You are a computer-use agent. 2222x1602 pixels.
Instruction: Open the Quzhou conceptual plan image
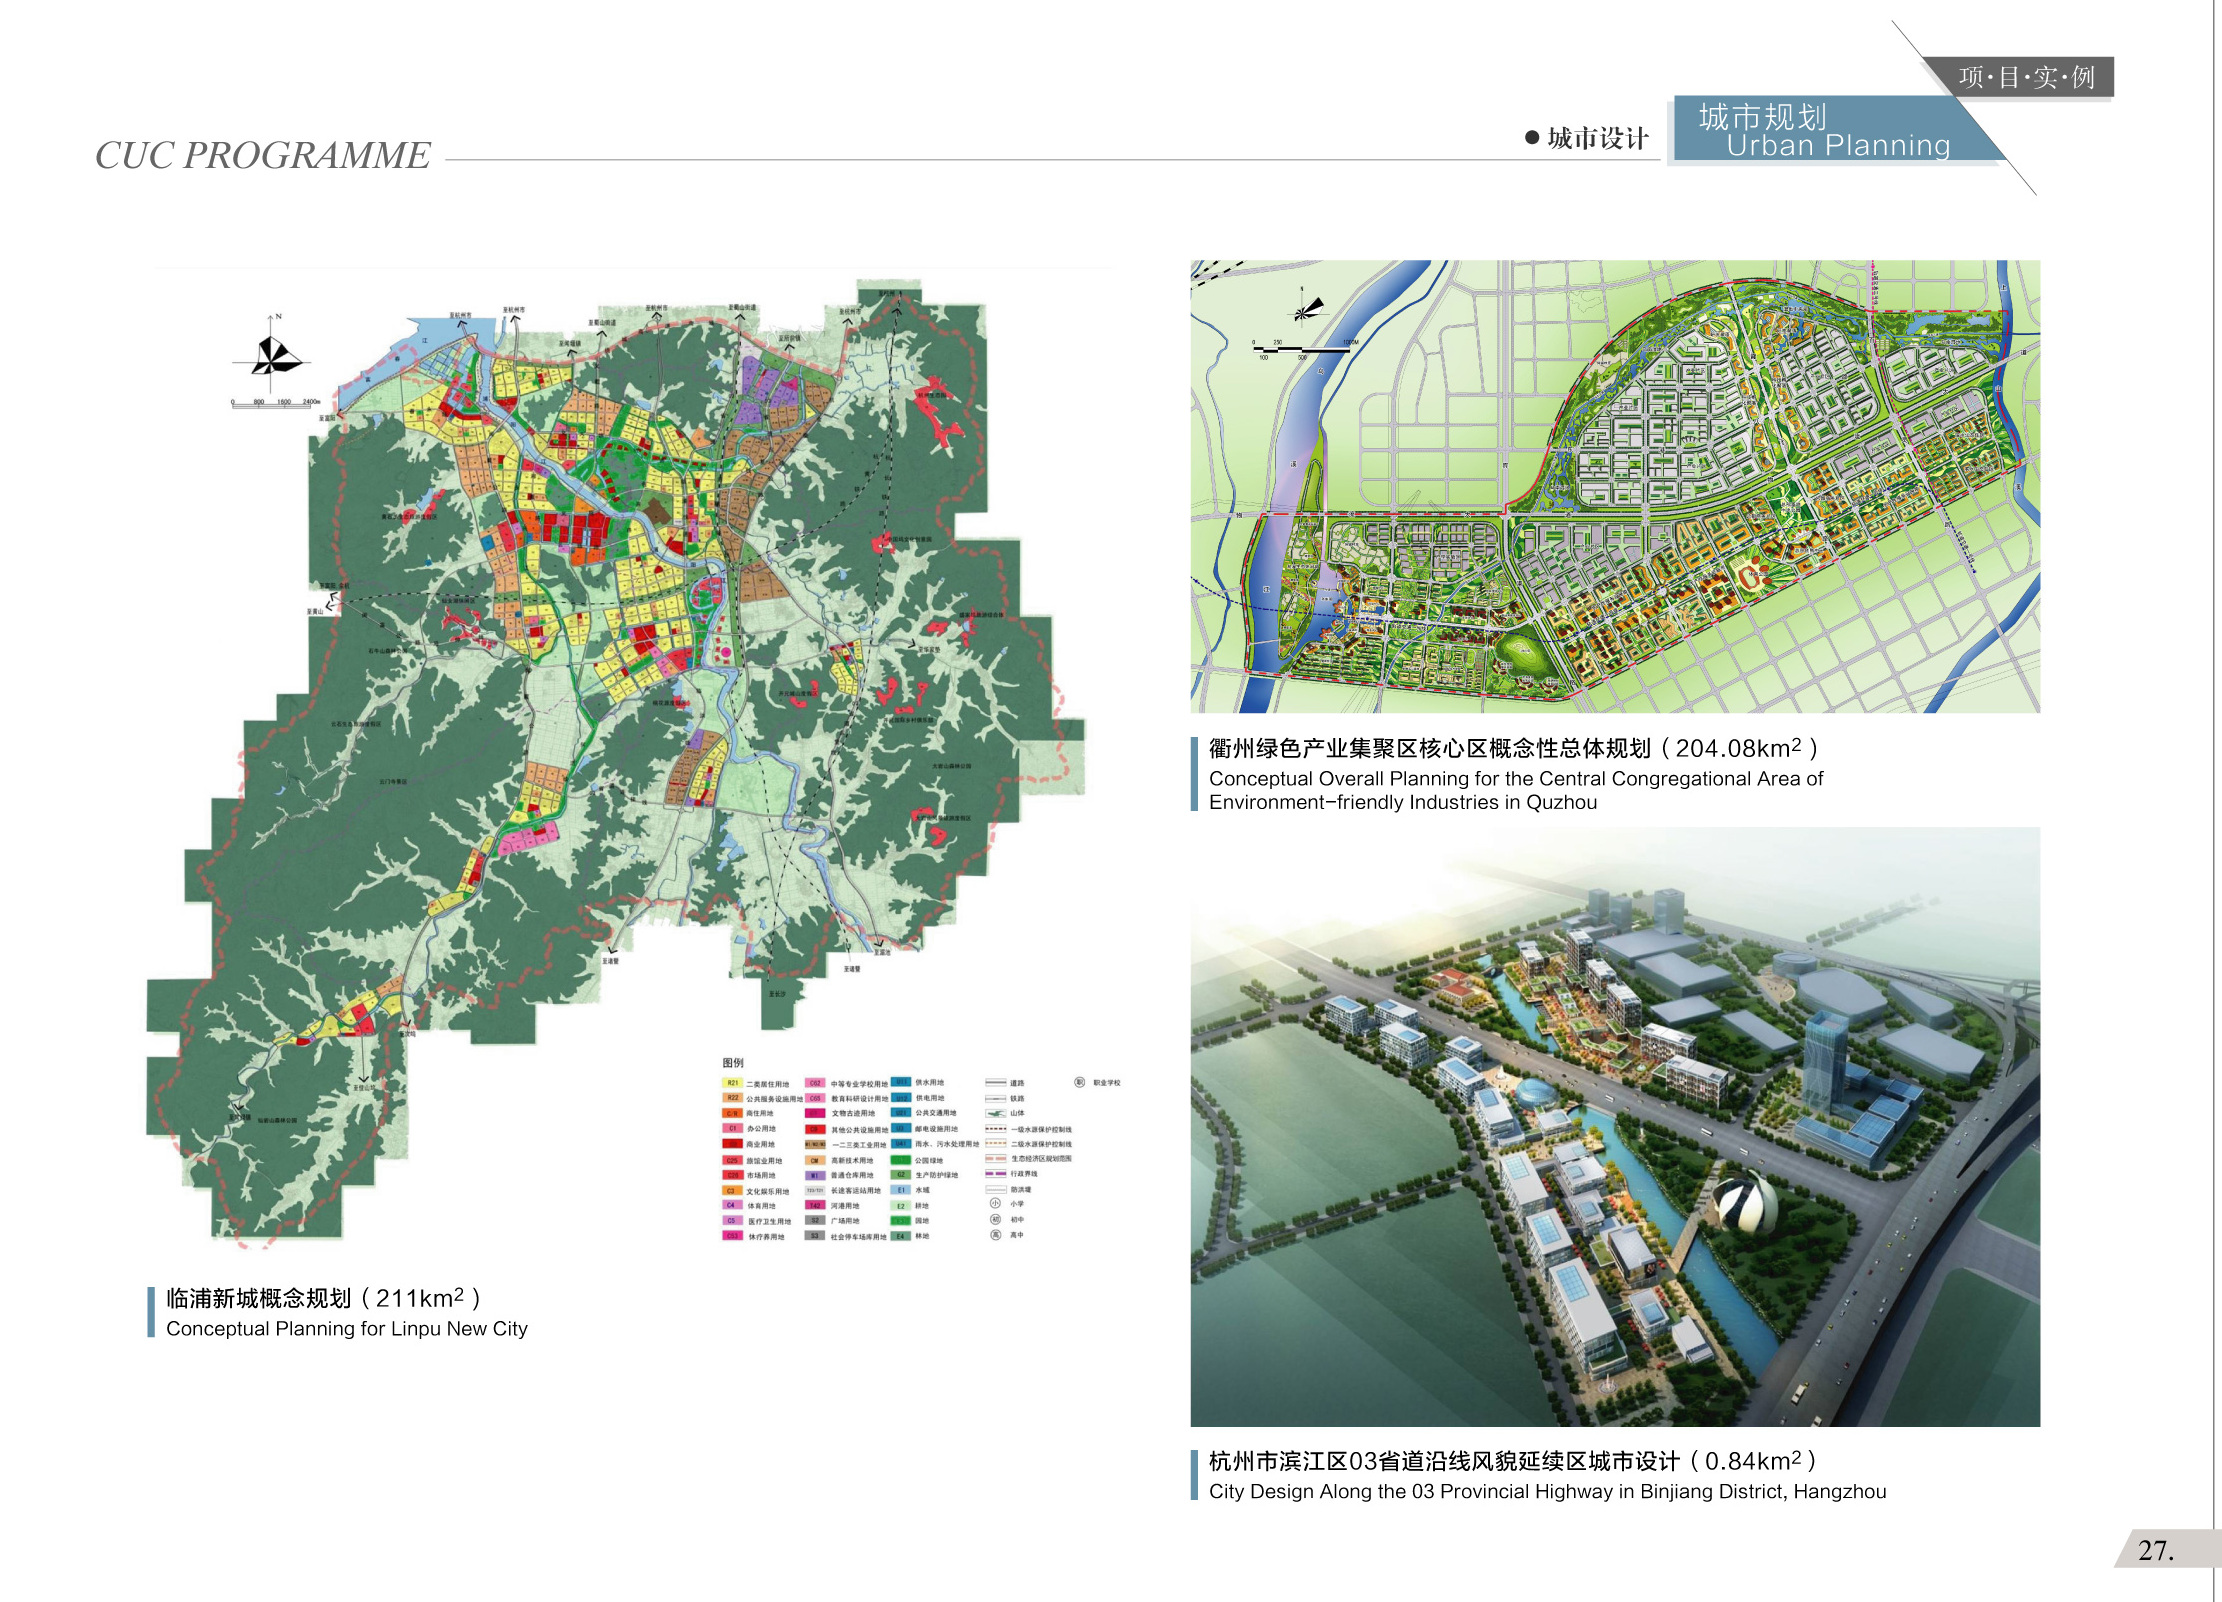[1614, 486]
